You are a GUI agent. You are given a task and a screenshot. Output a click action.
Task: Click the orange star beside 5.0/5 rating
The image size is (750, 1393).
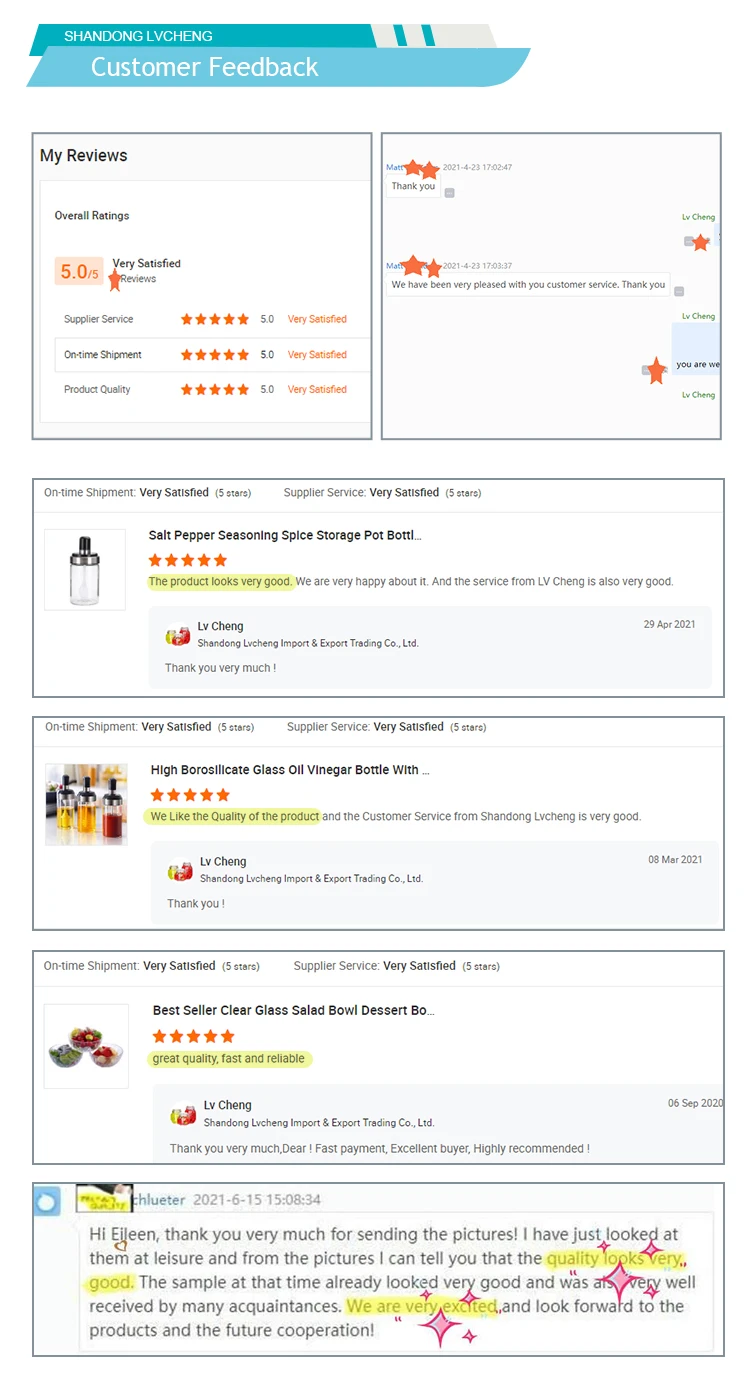click(x=114, y=280)
